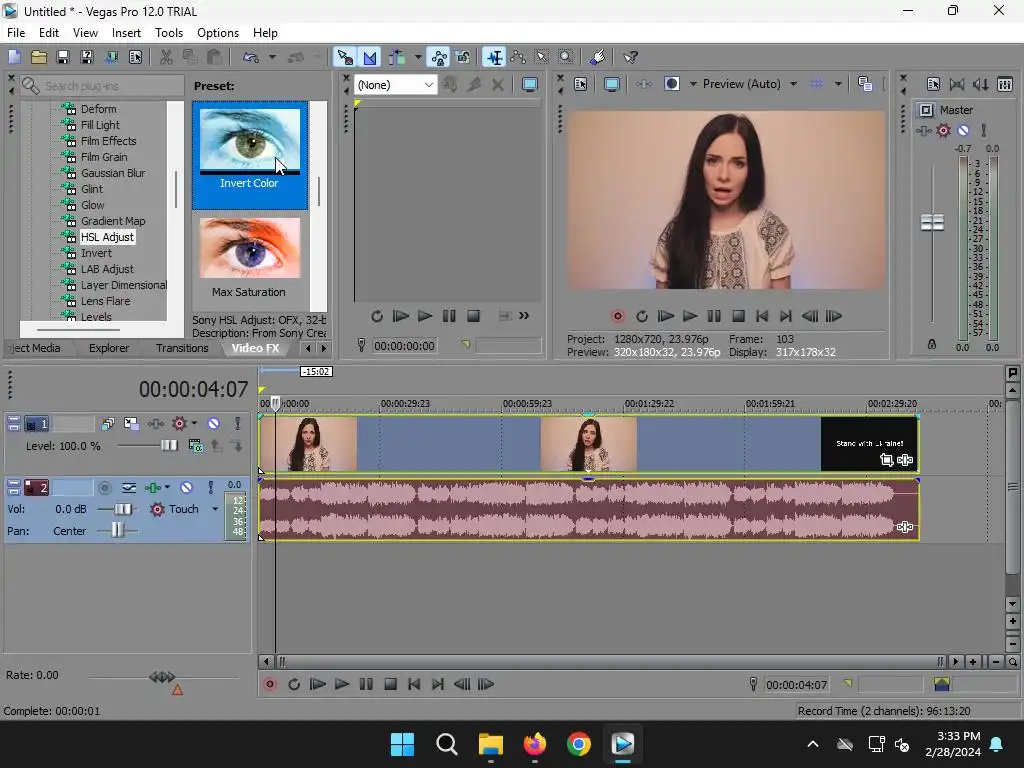Screen dimensions: 1024x768
Task: Click the trimmer Play button
Action: (x=424, y=316)
